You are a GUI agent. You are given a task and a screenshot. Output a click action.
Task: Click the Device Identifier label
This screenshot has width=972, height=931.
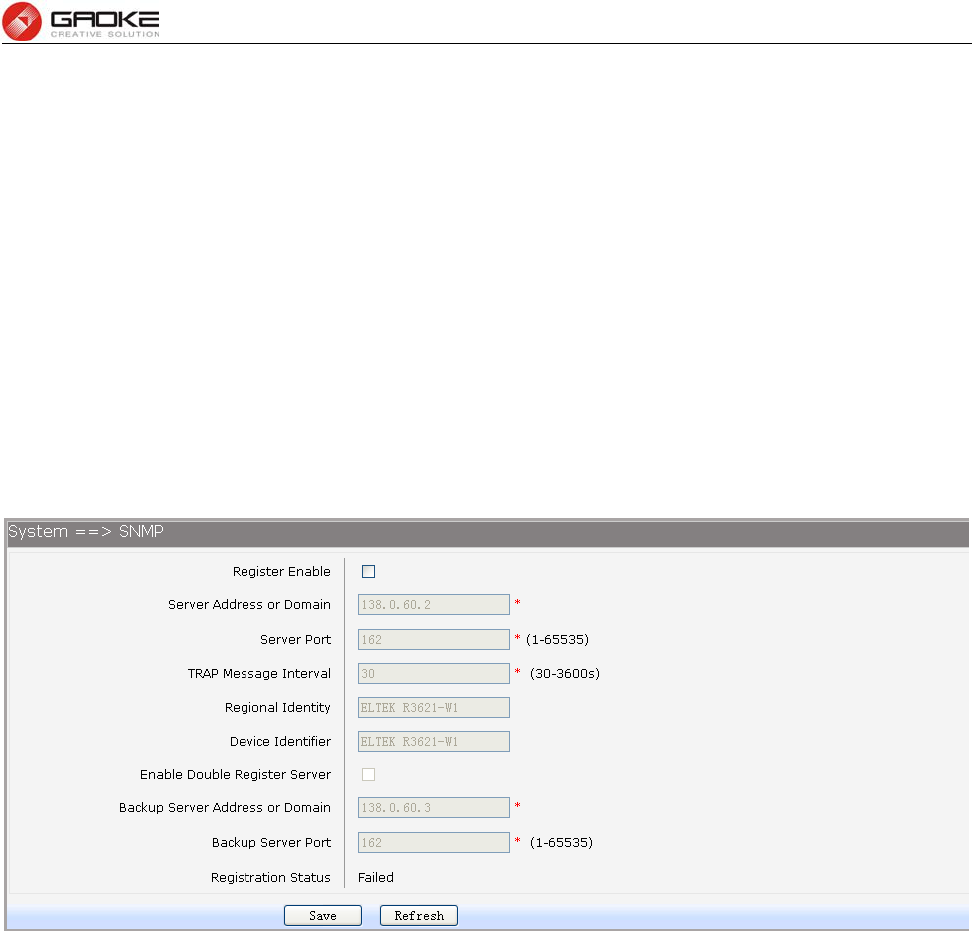point(280,741)
